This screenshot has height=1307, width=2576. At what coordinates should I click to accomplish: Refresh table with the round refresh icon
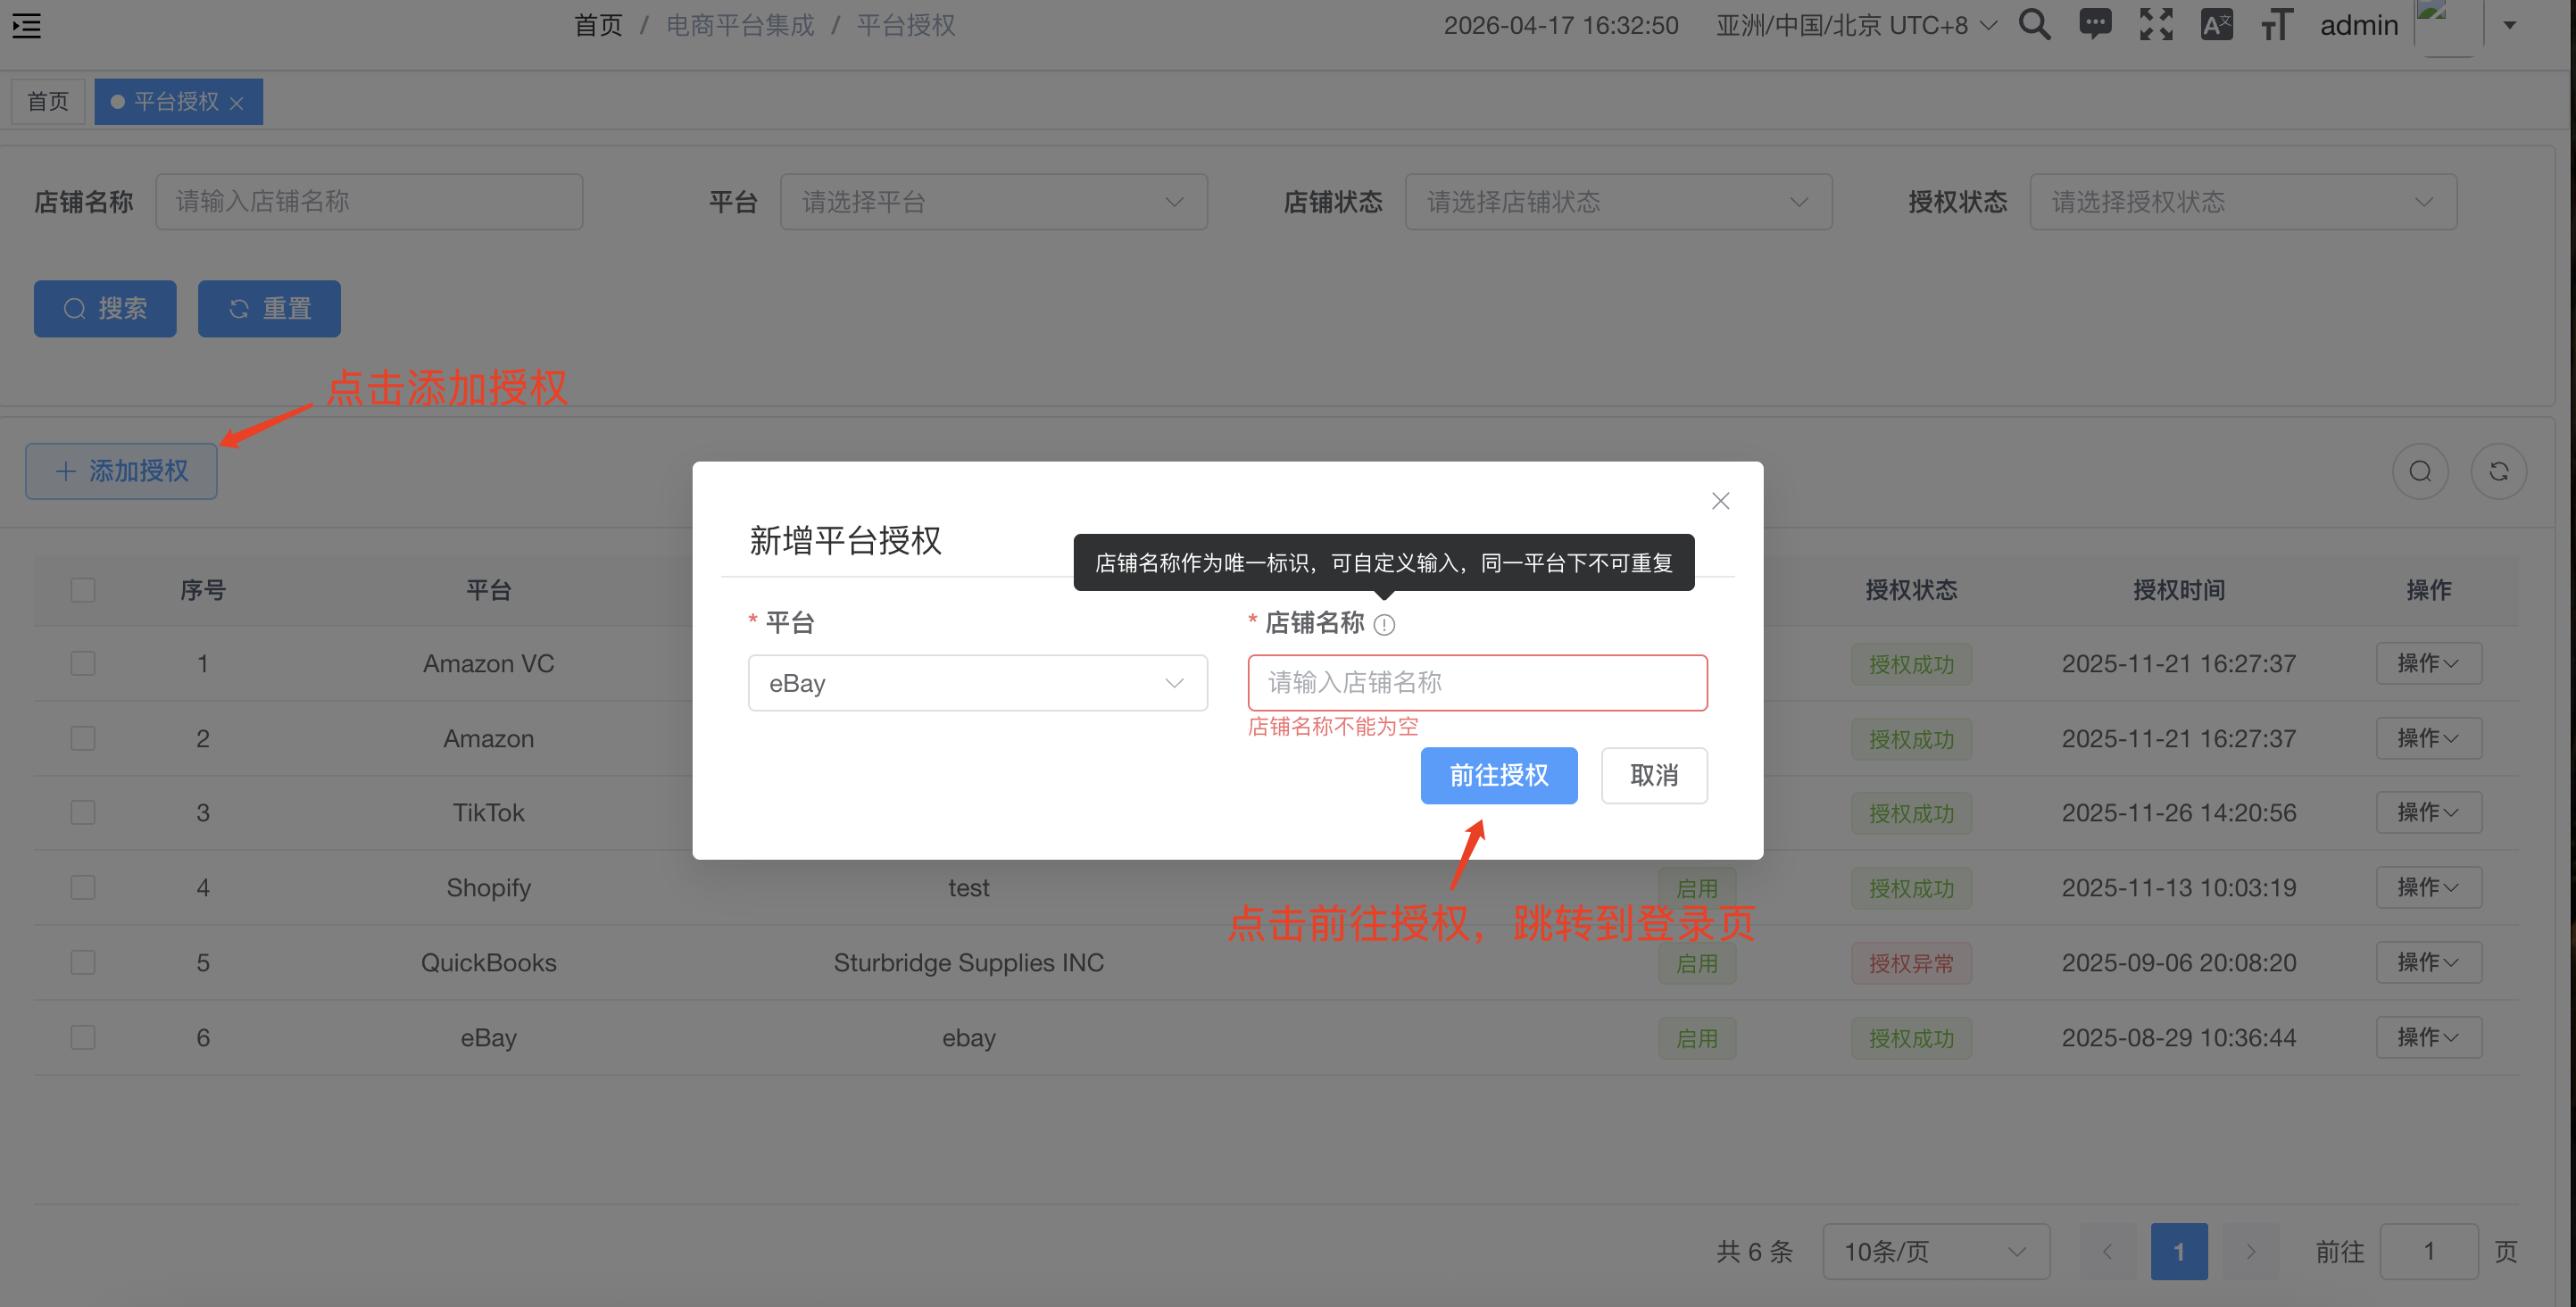pyautogui.click(x=2498, y=471)
